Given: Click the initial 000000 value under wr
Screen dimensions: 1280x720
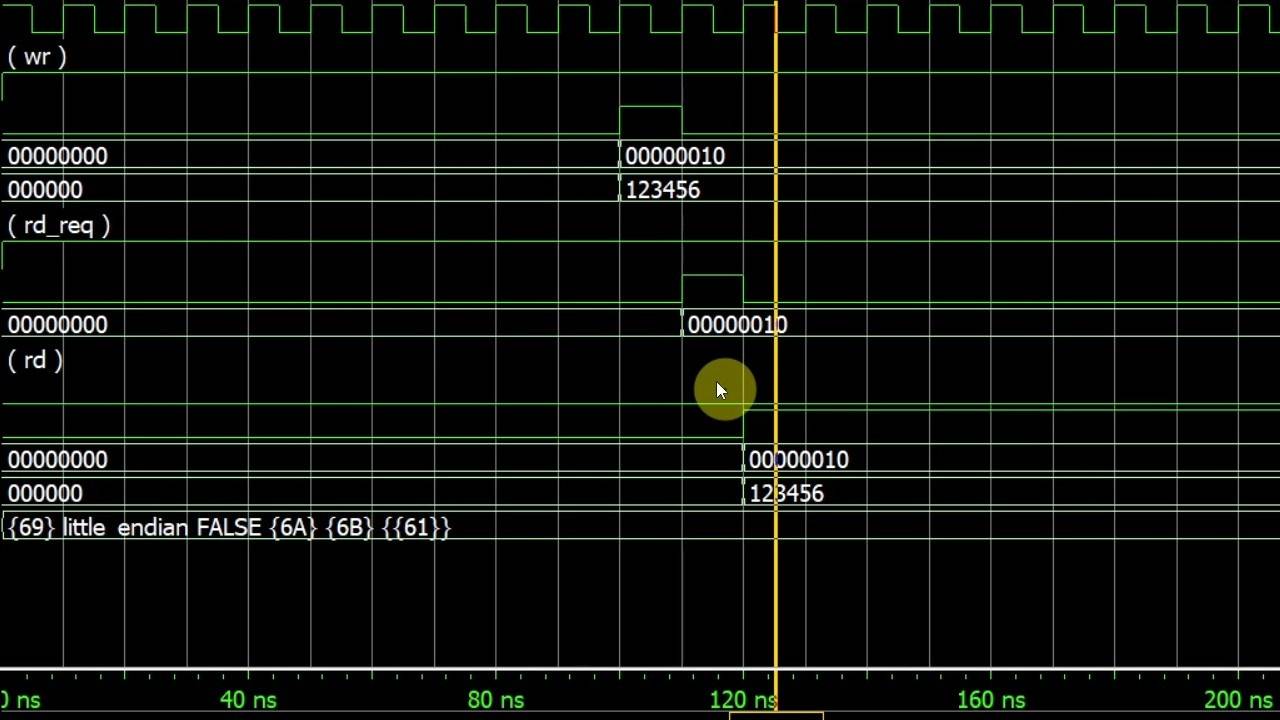Looking at the screenshot, I should coord(45,190).
